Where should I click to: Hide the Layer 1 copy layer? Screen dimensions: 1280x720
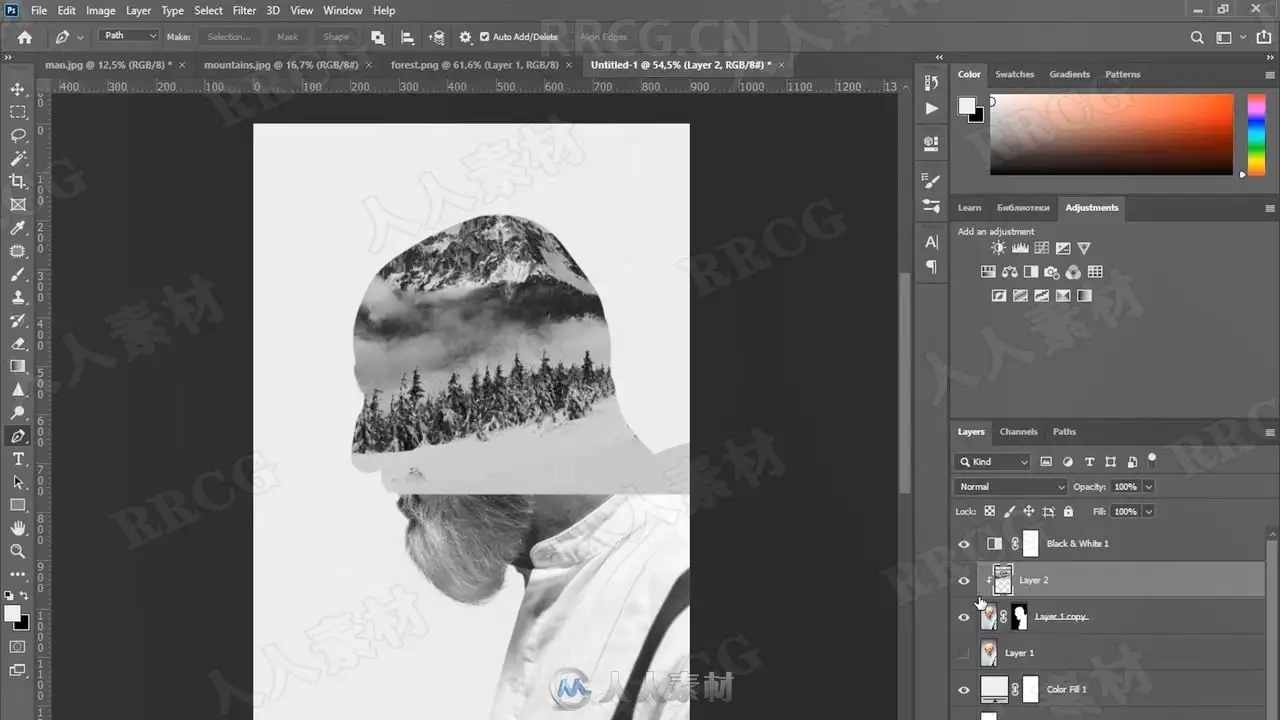(964, 617)
